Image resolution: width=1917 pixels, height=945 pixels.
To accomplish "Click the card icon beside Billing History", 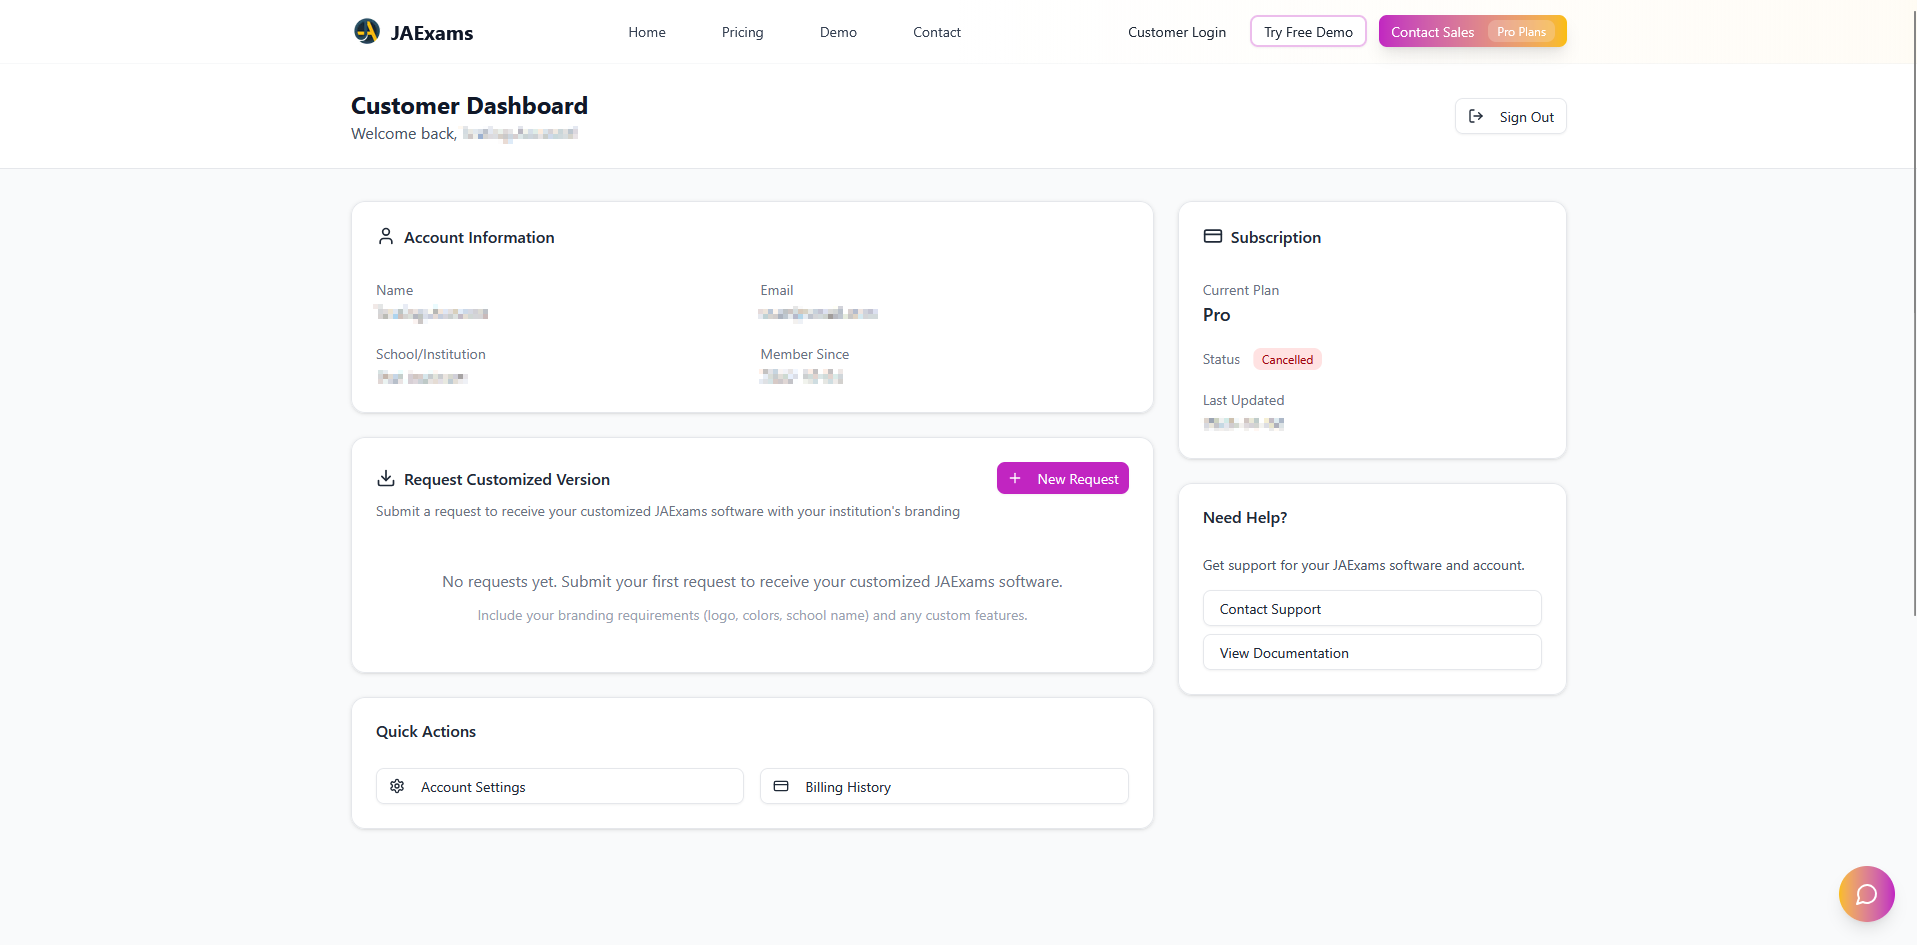I will coord(781,787).
